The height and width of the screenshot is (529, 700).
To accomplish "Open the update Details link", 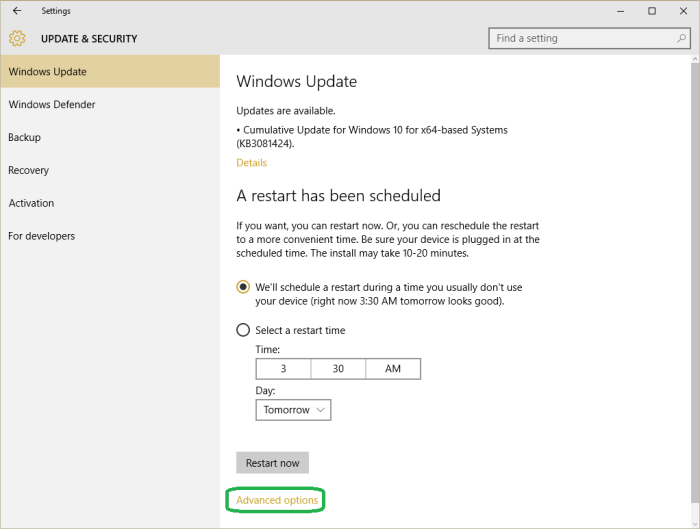I will point(251,162).
